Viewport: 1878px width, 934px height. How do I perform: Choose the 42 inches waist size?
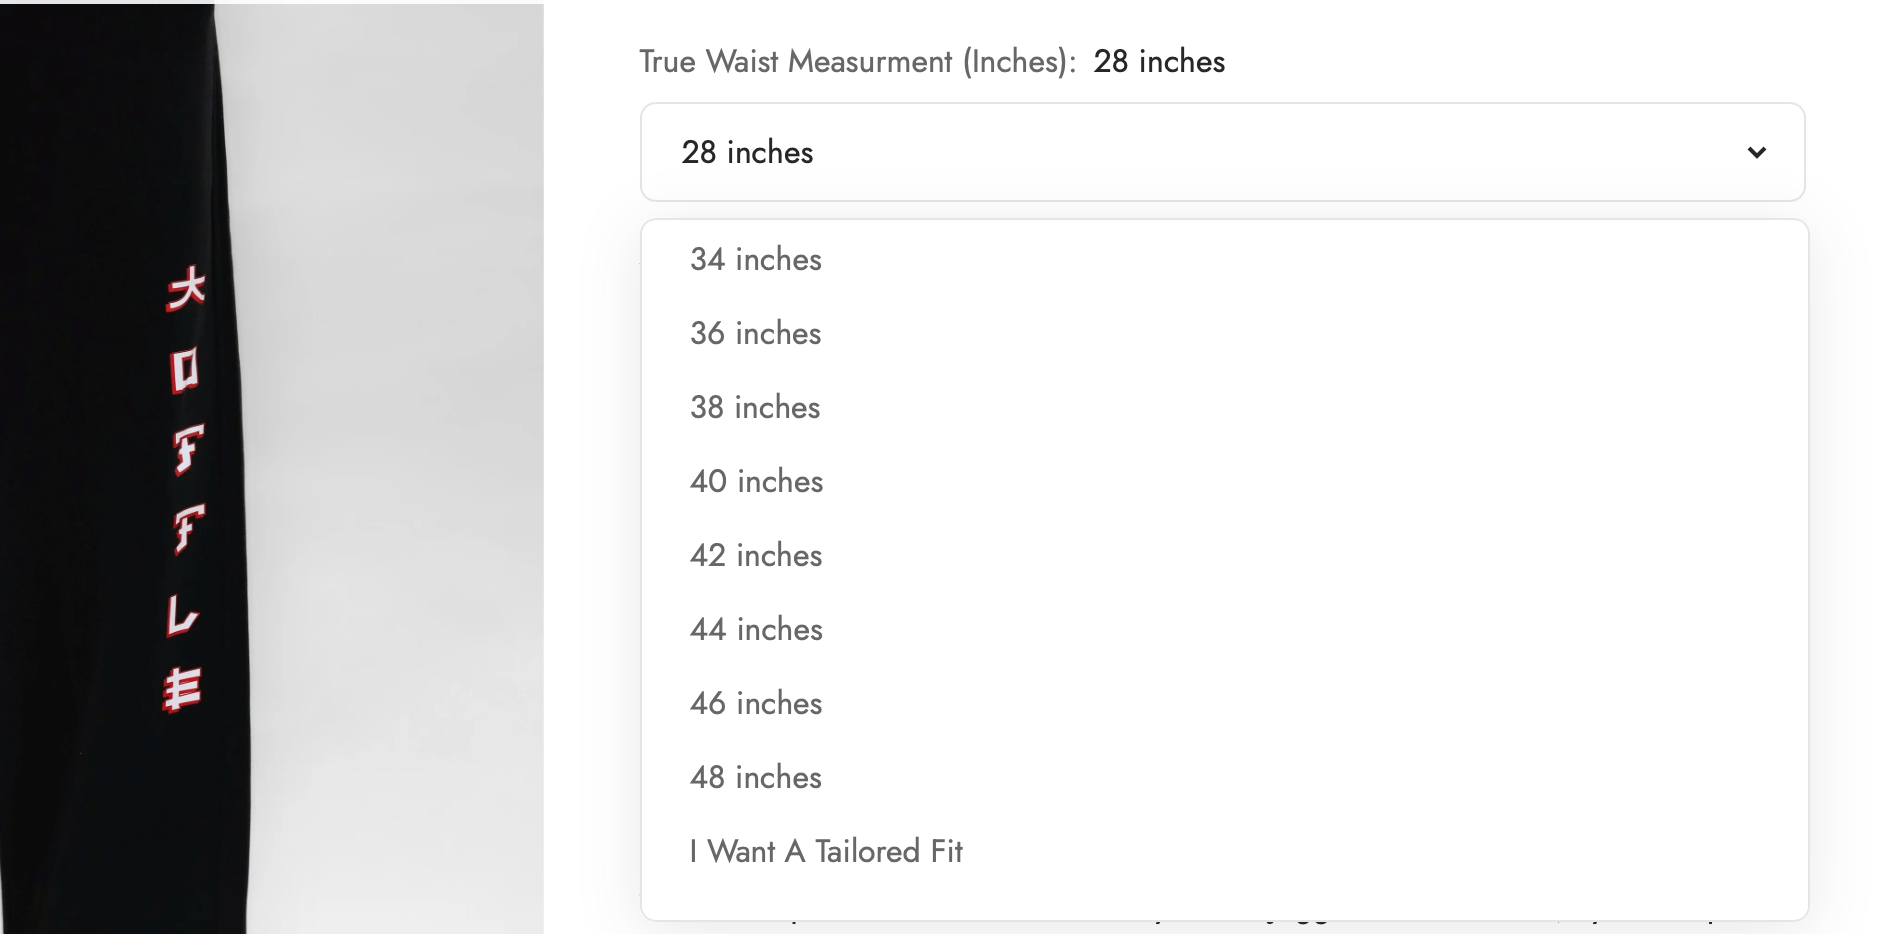[x=756, y=556]
